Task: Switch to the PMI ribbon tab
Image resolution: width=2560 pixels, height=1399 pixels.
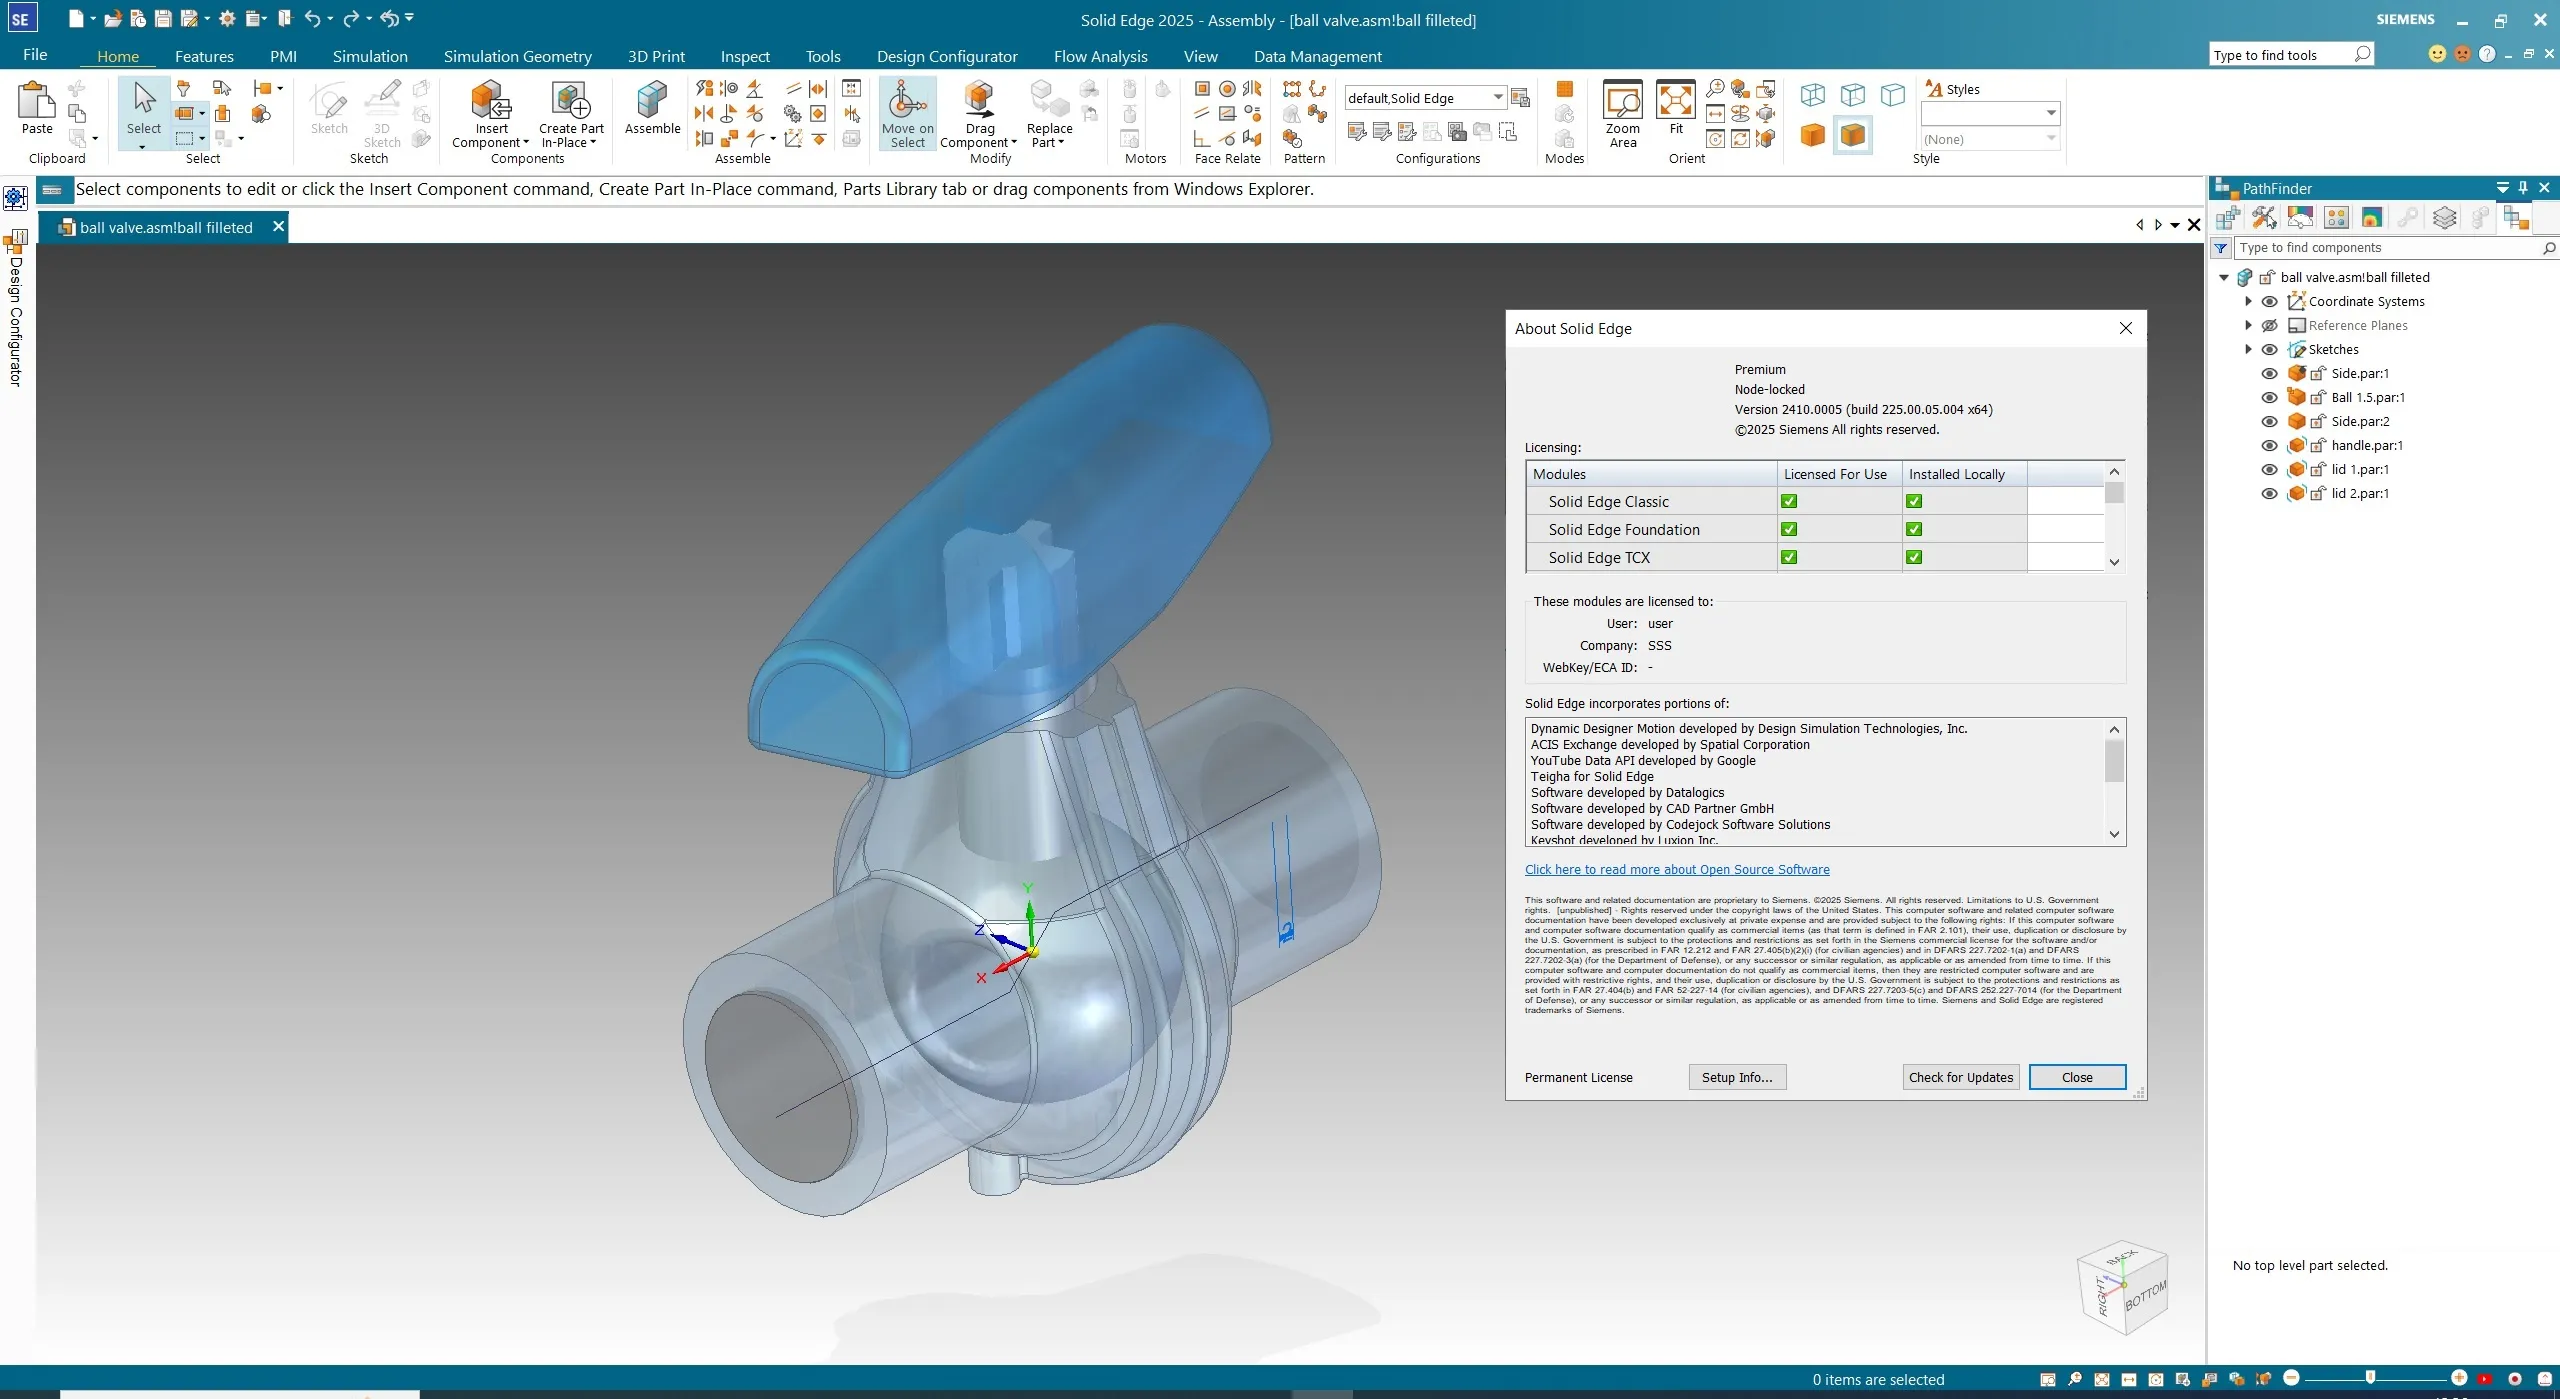Action: click(x=283, y=56)
